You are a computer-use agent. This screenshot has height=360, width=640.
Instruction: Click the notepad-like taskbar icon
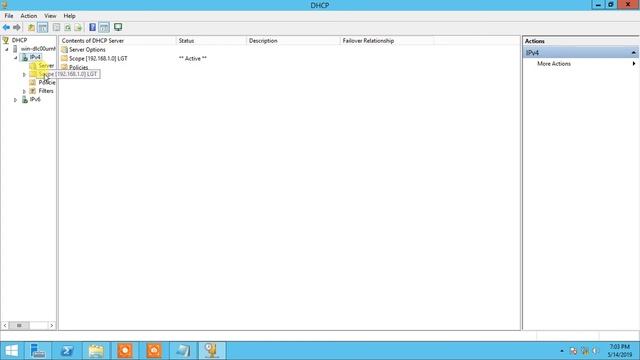[x=183, y=351]
